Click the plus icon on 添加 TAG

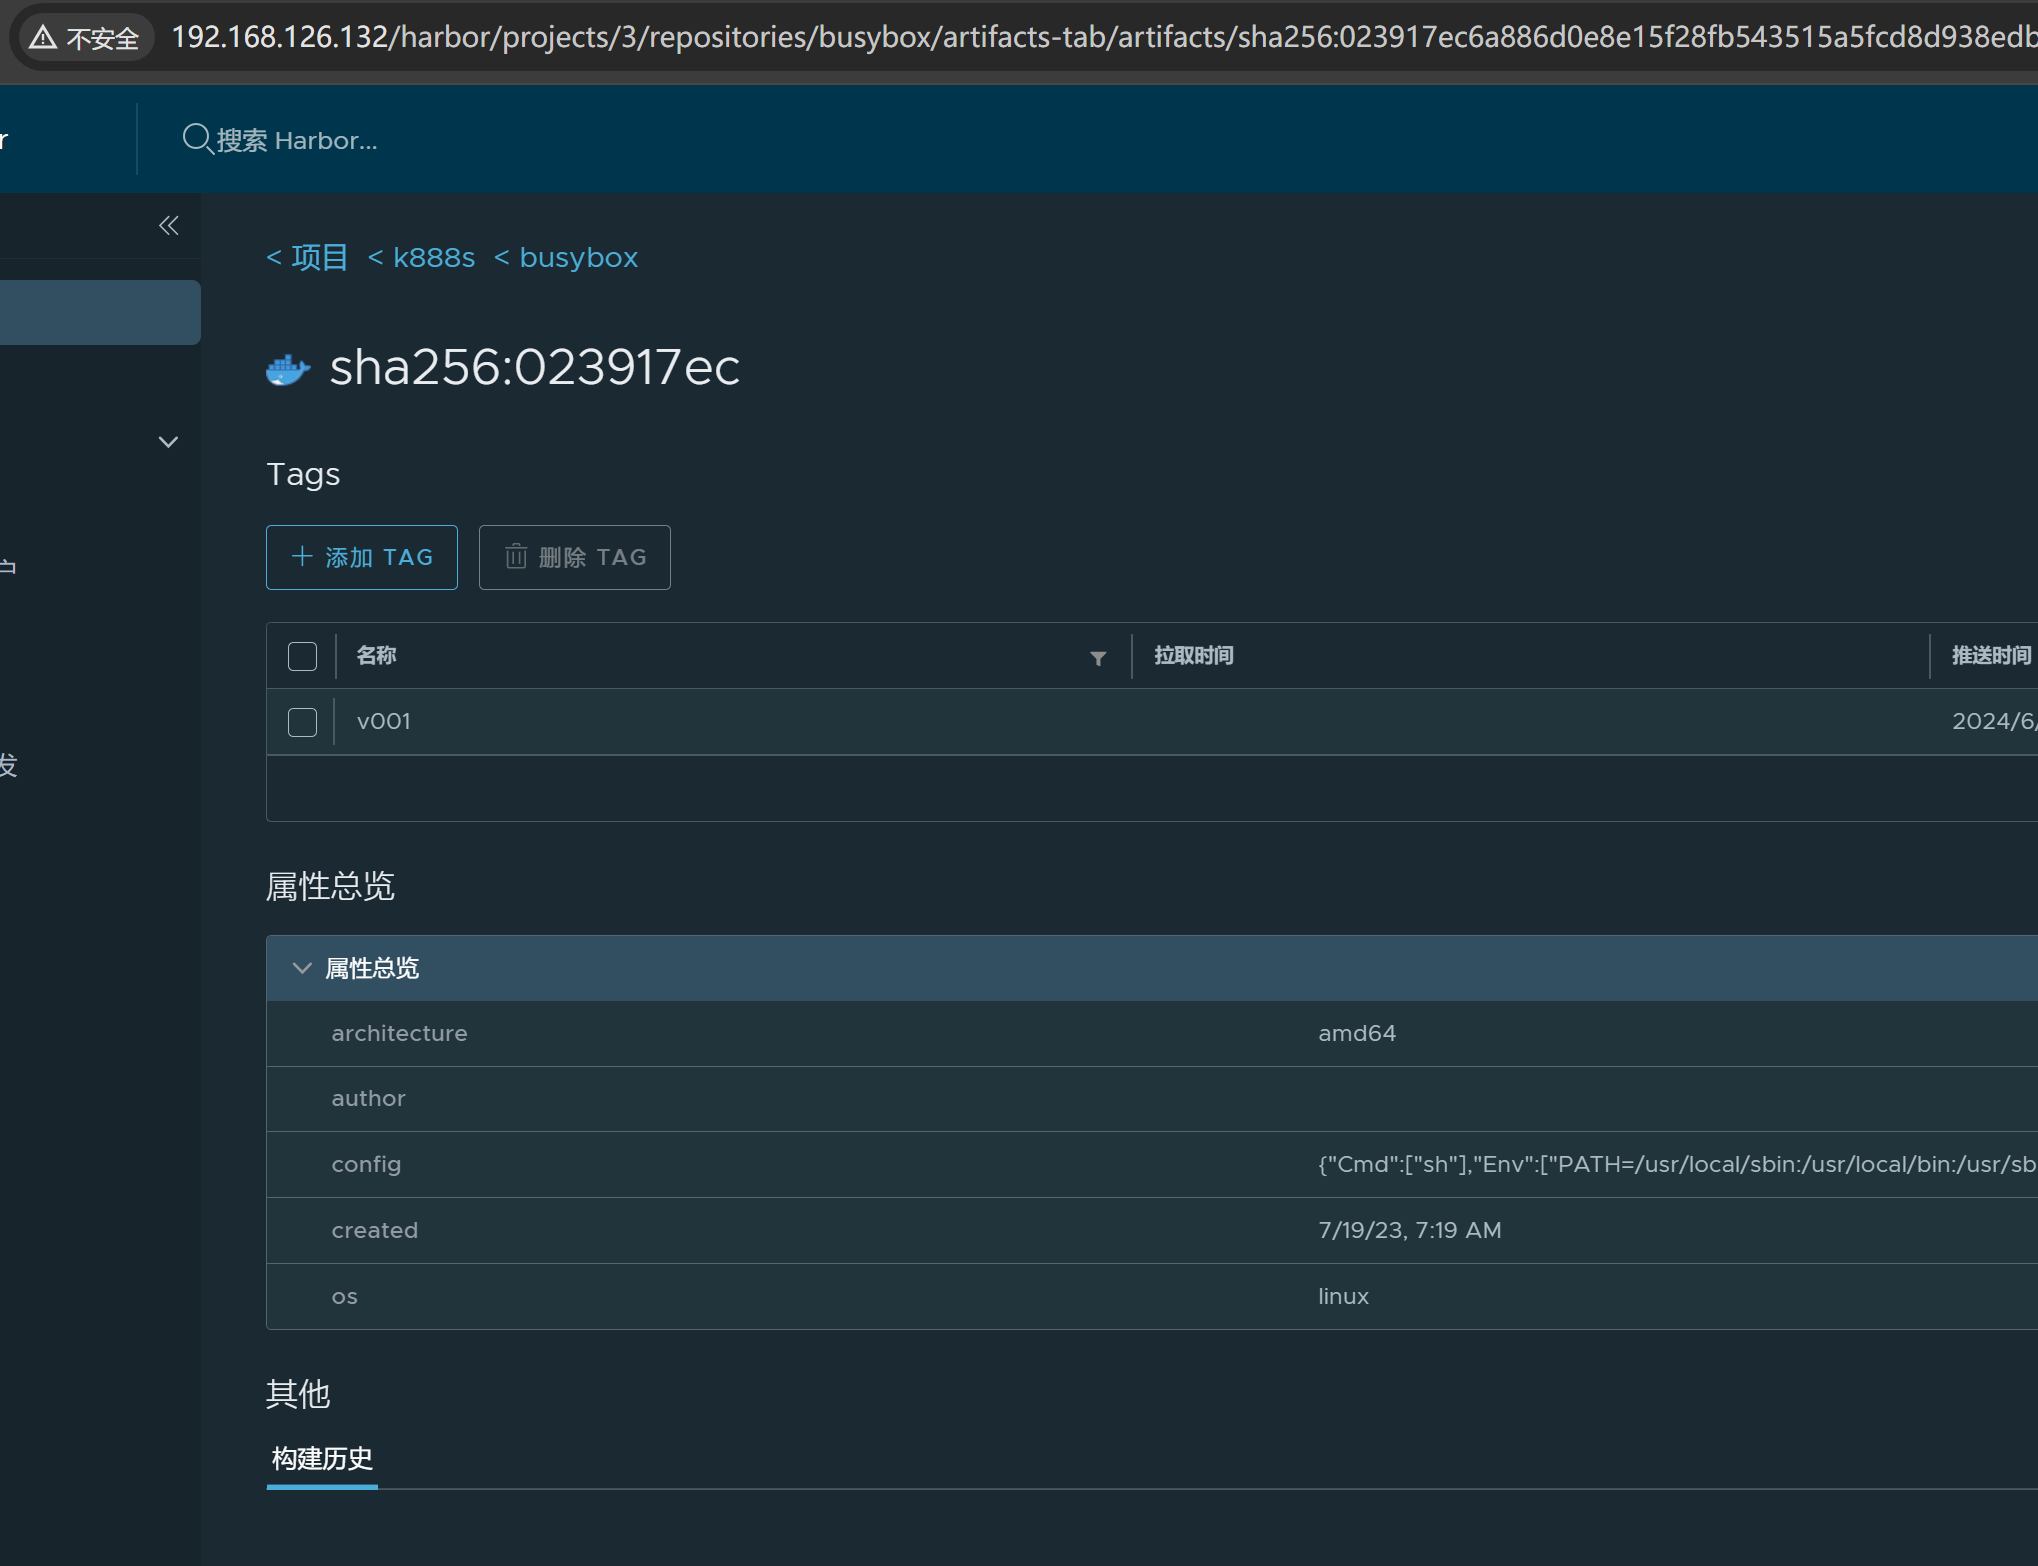pos(302,557)
